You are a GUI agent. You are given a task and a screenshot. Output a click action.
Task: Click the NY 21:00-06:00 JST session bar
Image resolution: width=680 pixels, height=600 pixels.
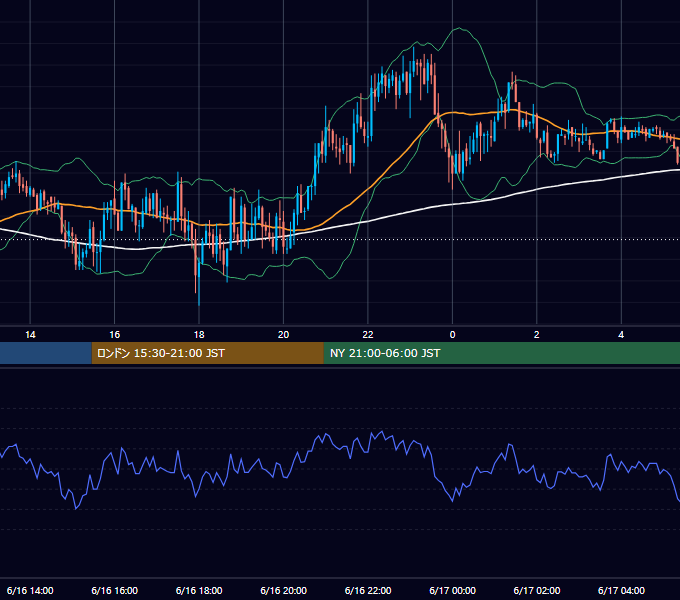tap(502, 353)
